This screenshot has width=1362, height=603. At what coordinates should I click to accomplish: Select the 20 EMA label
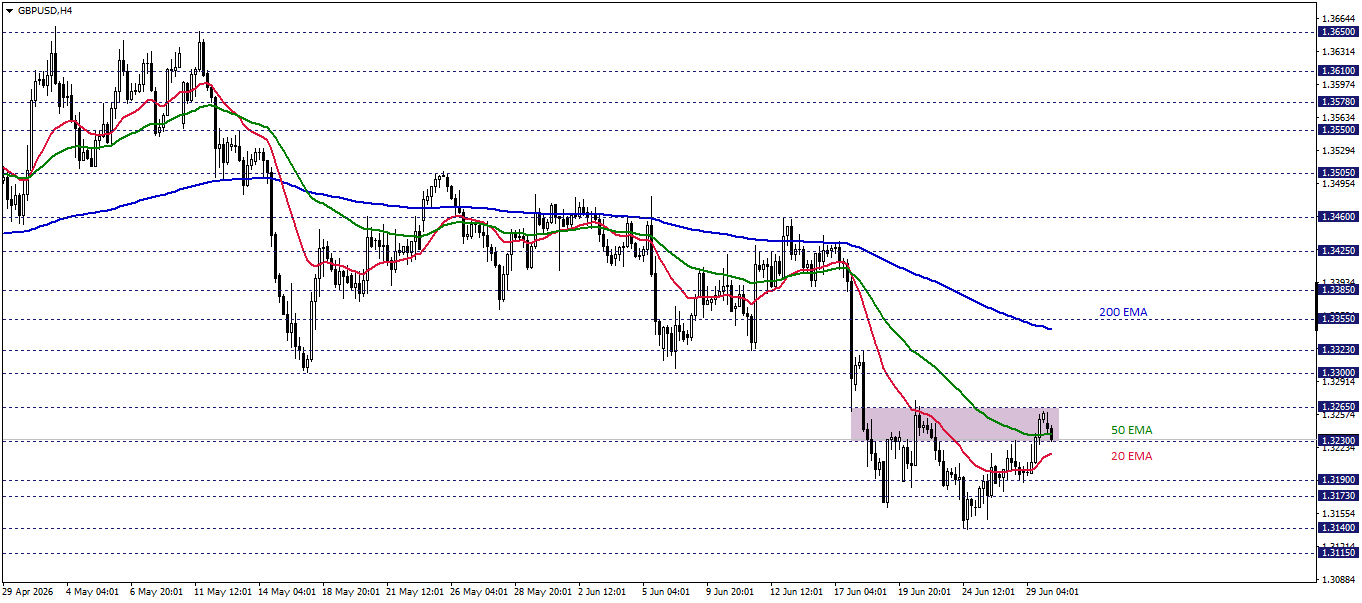point(1132,456)
